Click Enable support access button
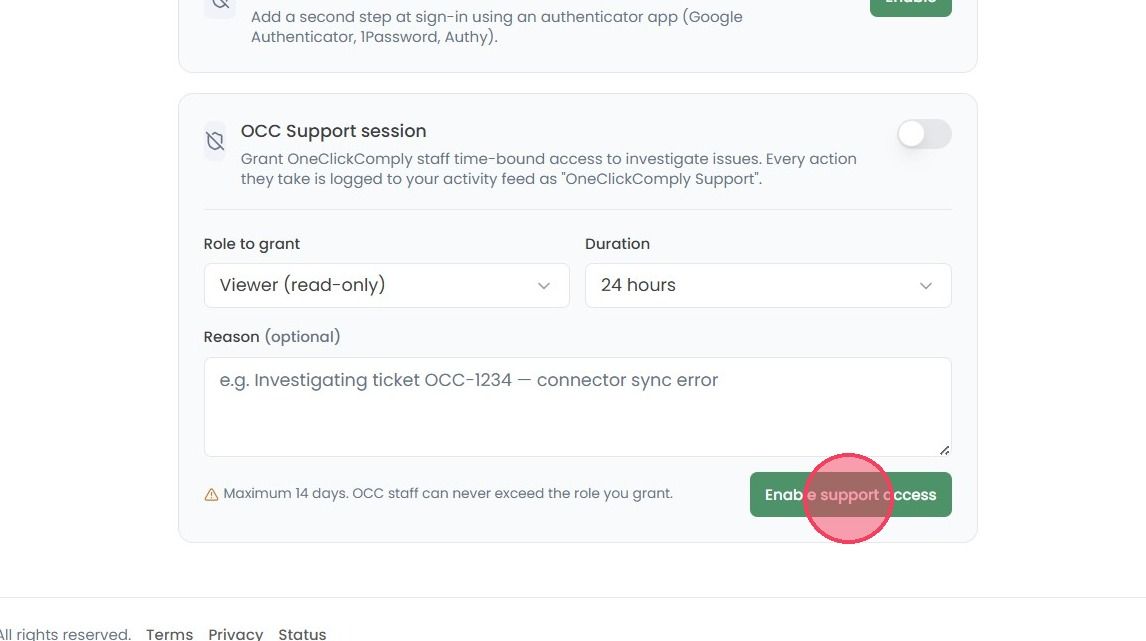The width and height of the screenshot is (1146, 641). [851, 495]
